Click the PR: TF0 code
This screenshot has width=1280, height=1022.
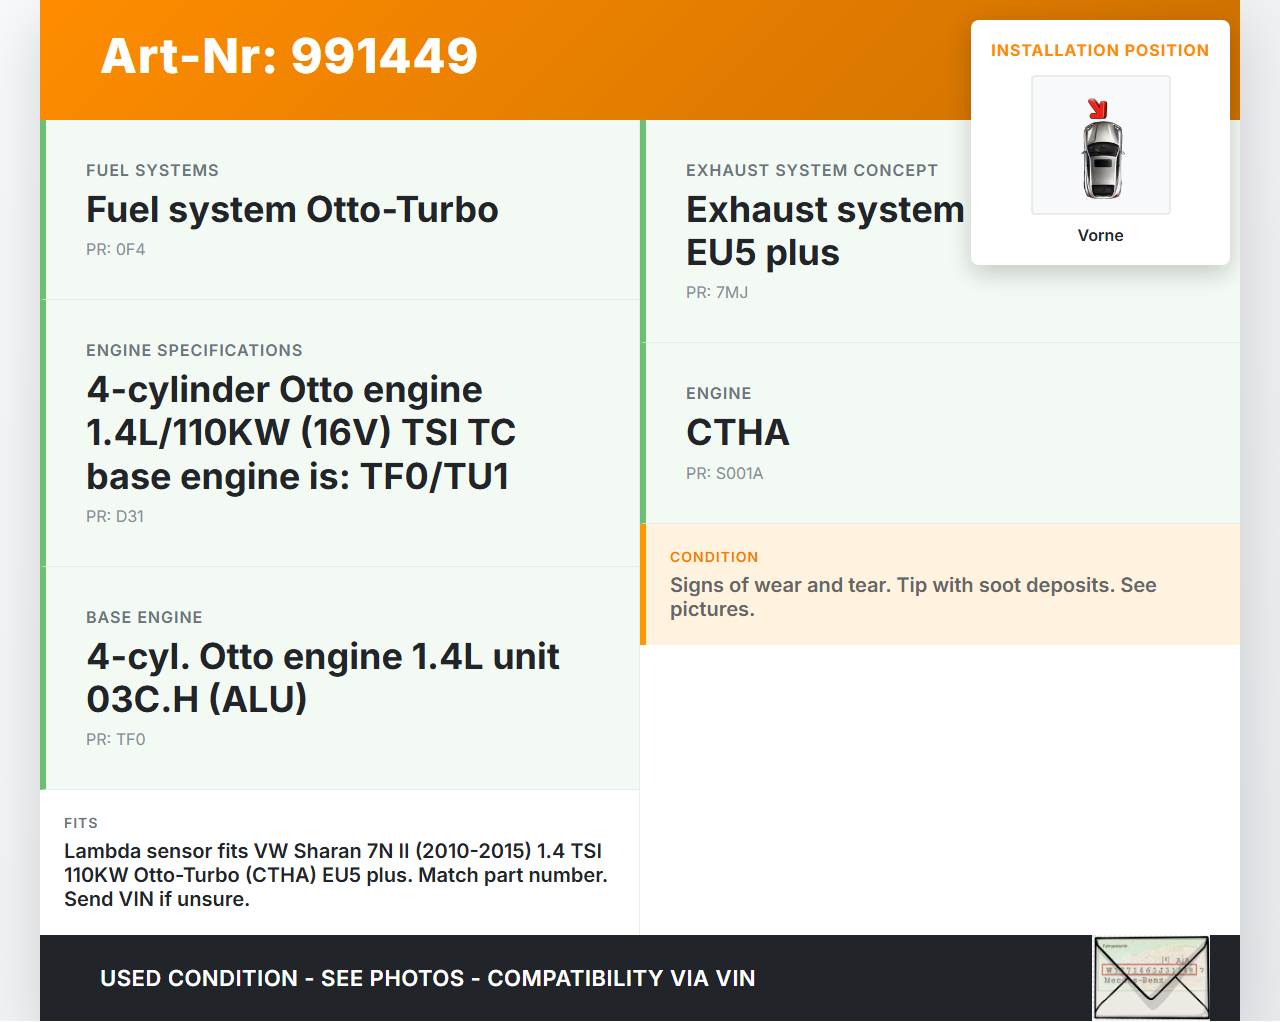[116, 739]
